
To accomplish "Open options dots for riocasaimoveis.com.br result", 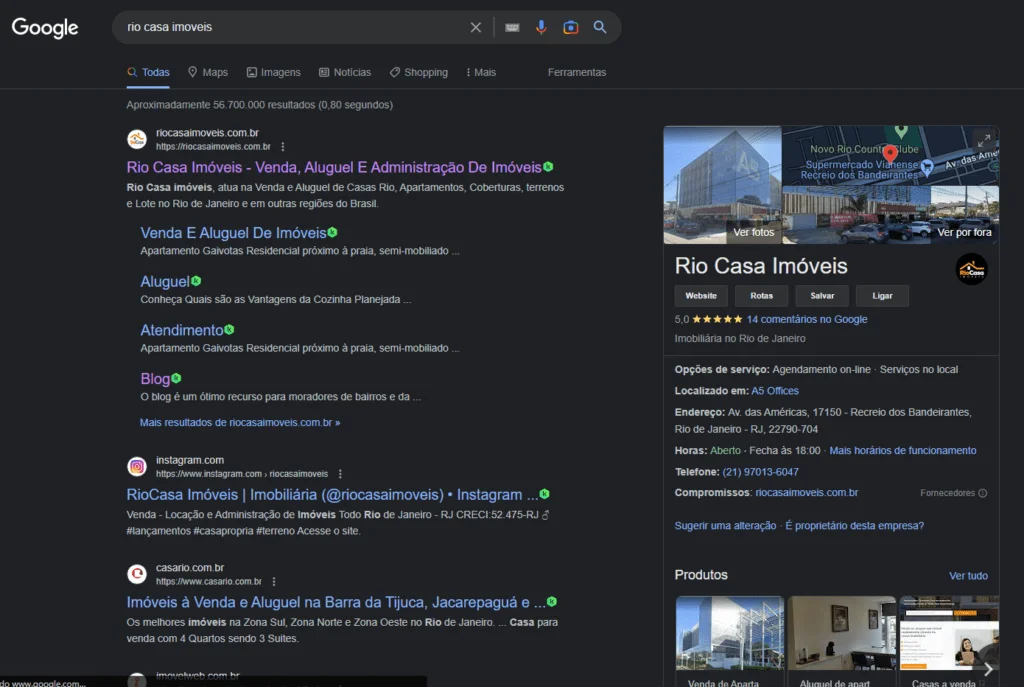I will (283, 147).
